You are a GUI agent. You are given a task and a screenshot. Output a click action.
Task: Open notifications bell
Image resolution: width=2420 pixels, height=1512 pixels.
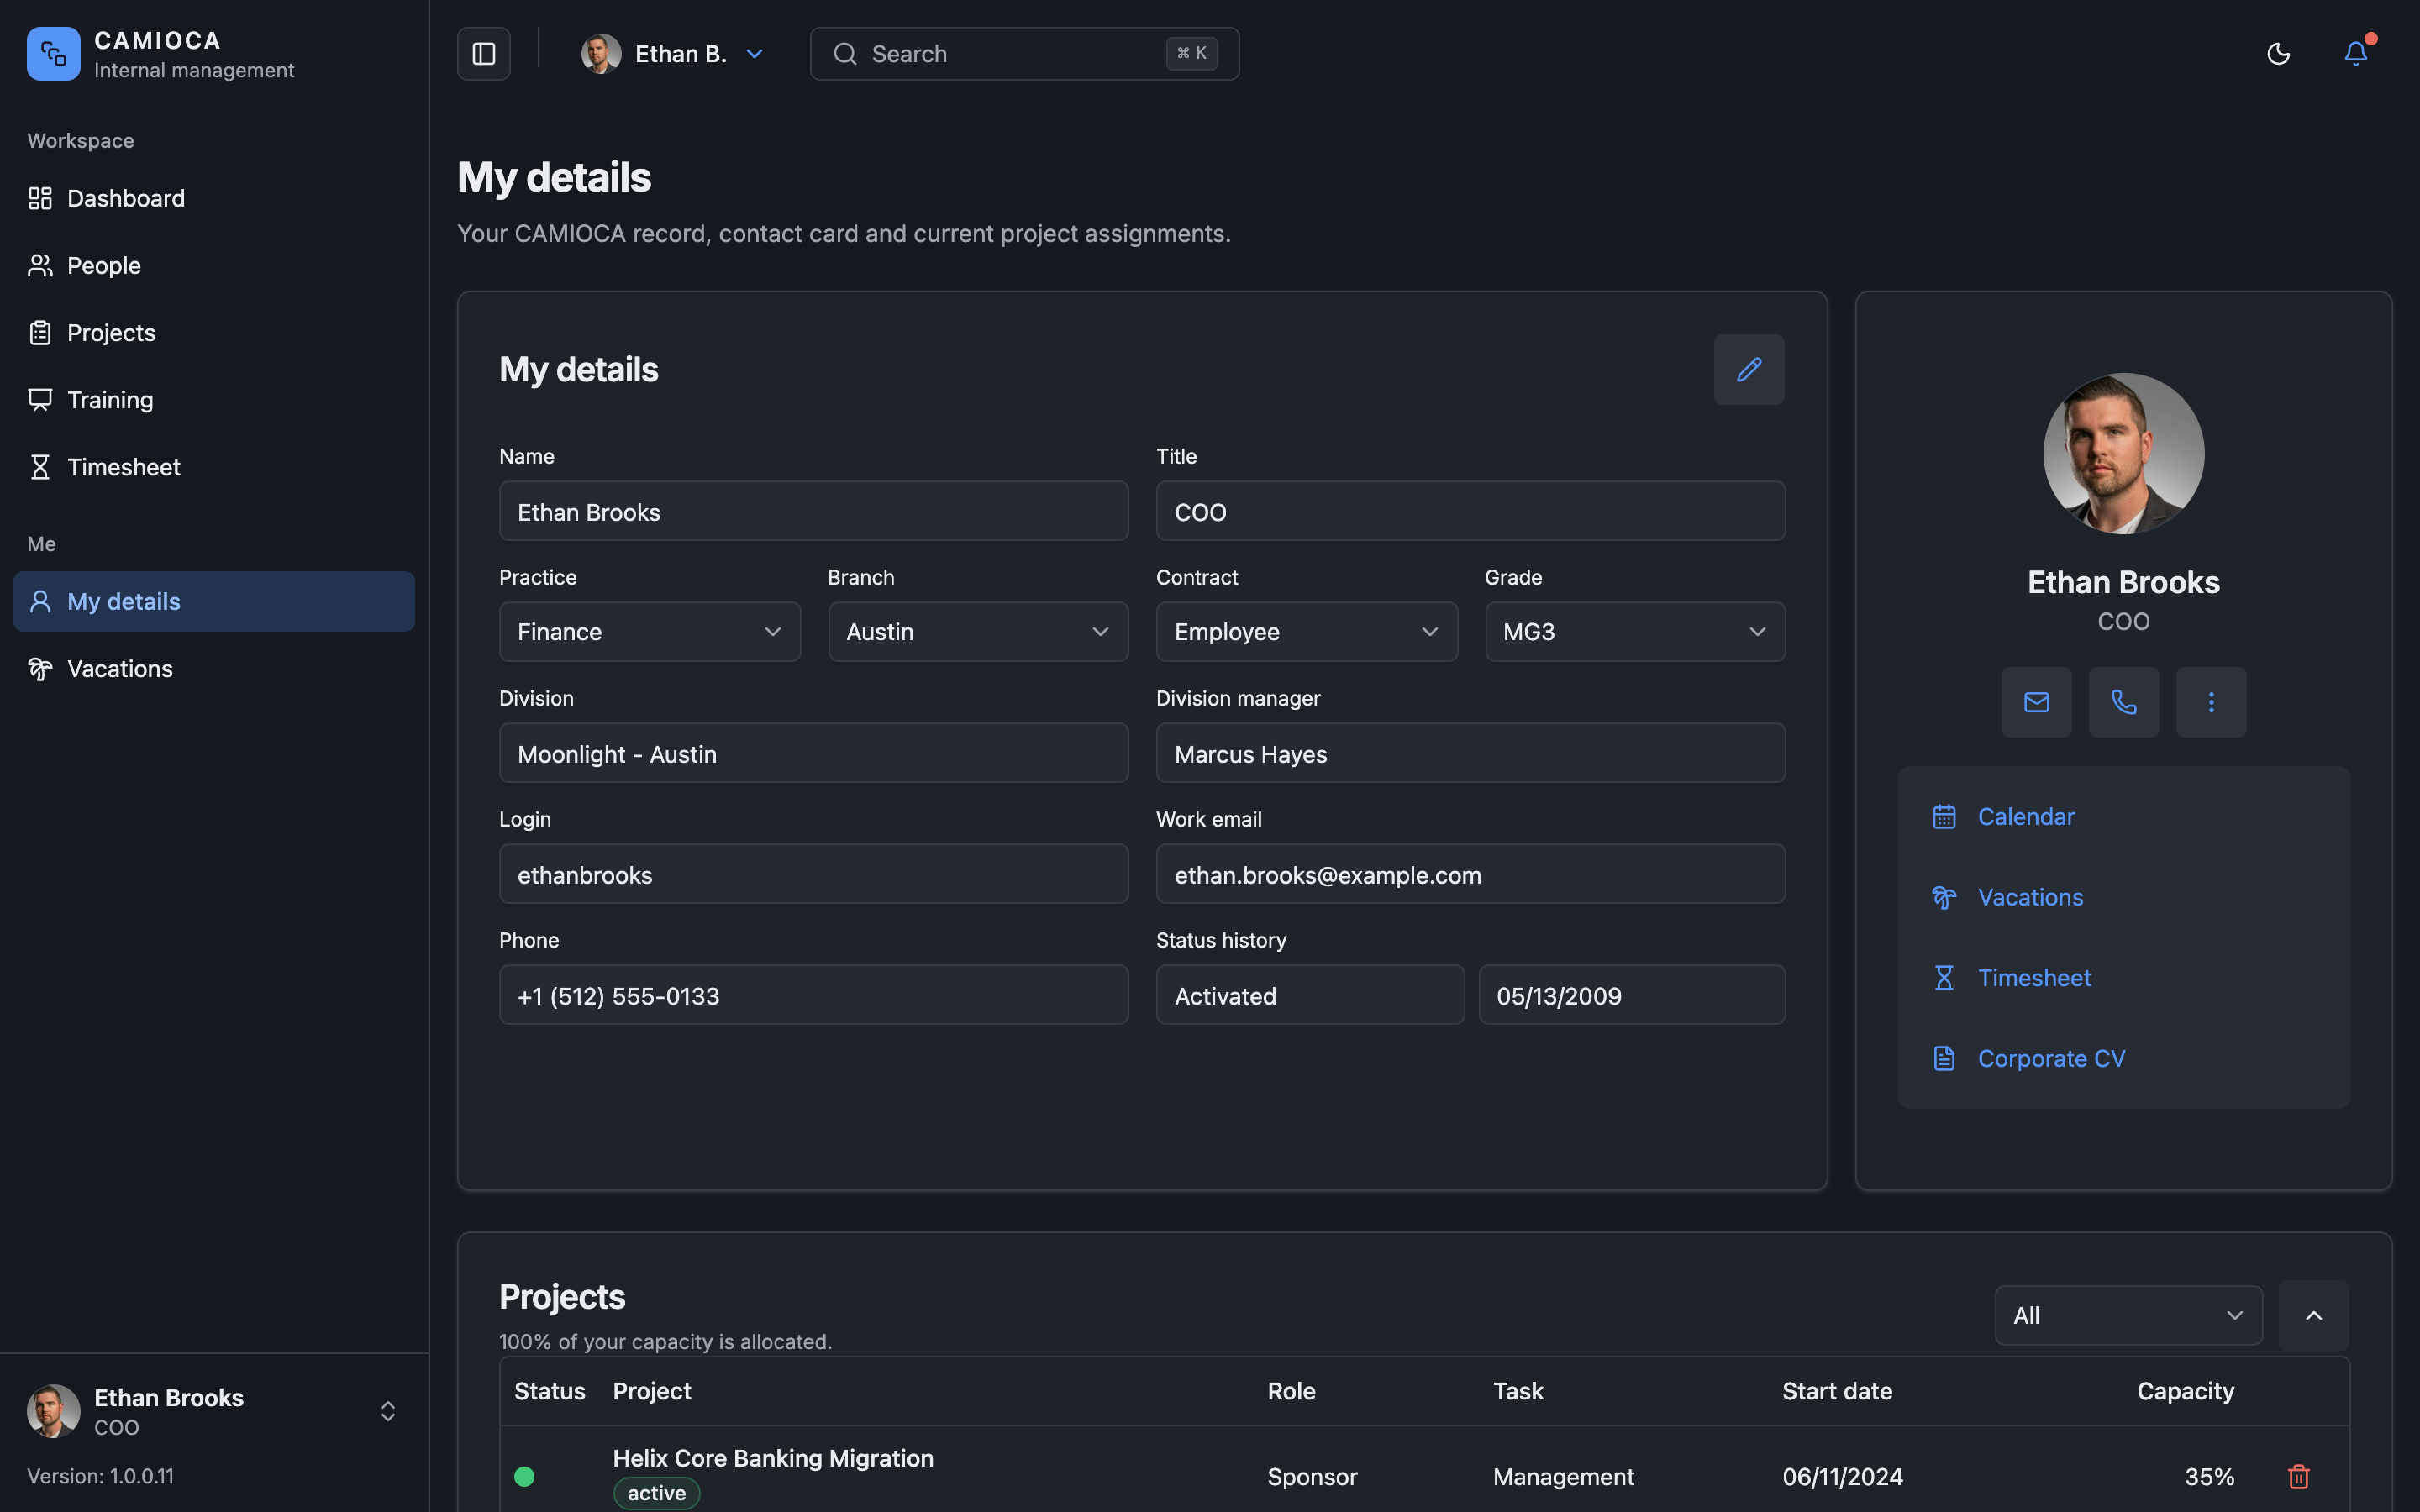pos(2356,54)
